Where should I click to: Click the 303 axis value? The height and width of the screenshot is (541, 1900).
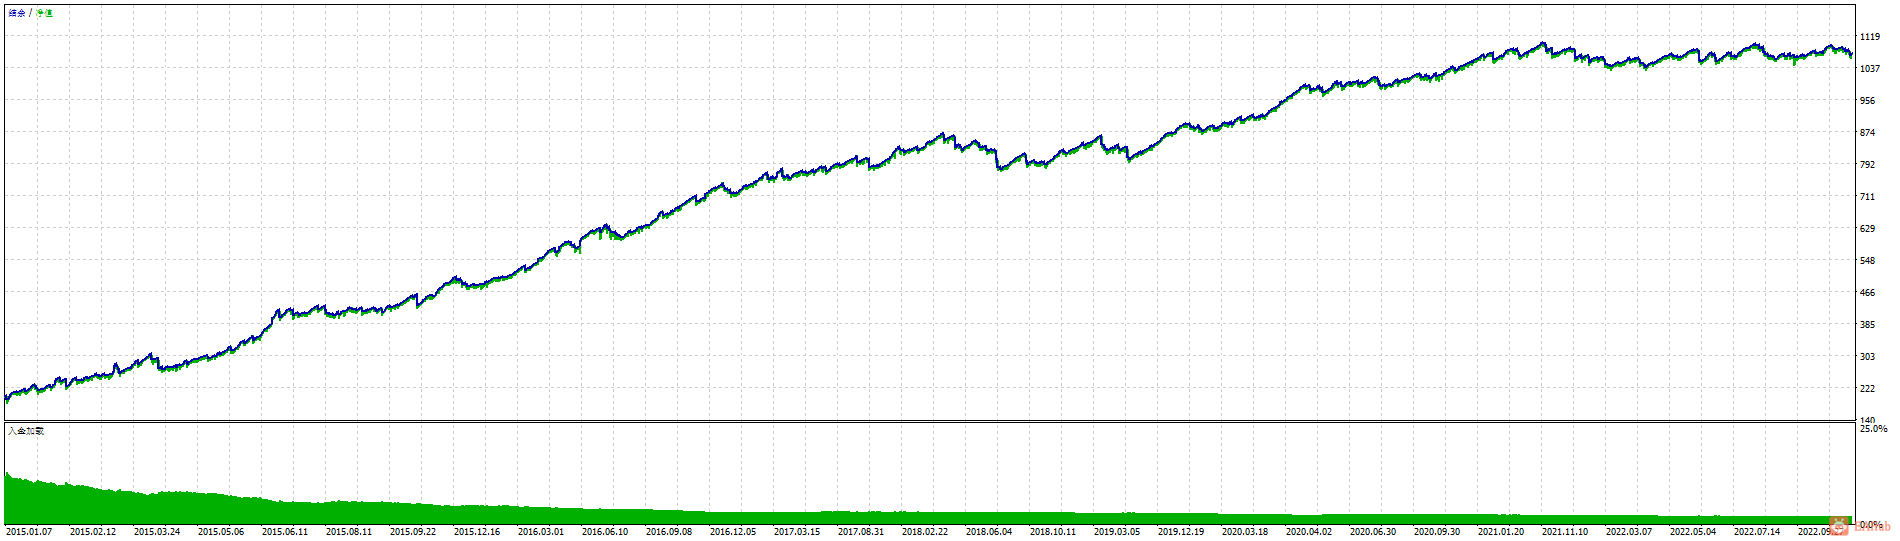(x=1867, y=357)
